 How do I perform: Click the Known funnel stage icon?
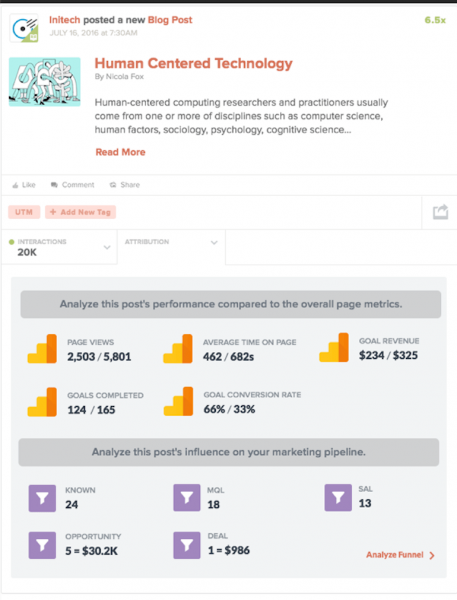pyautogui.click(x=42, y=498)
